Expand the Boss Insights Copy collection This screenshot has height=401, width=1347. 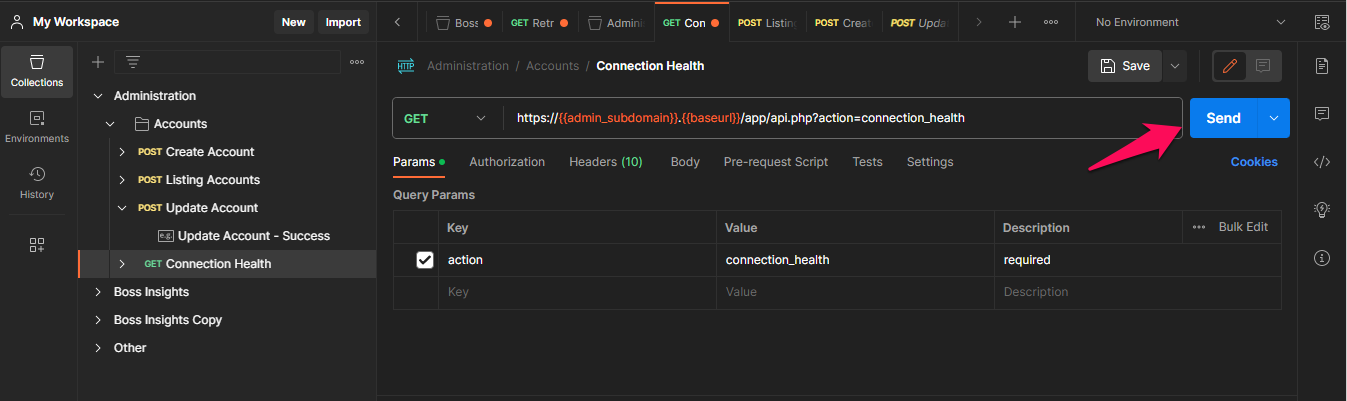(x=97, y=320)
